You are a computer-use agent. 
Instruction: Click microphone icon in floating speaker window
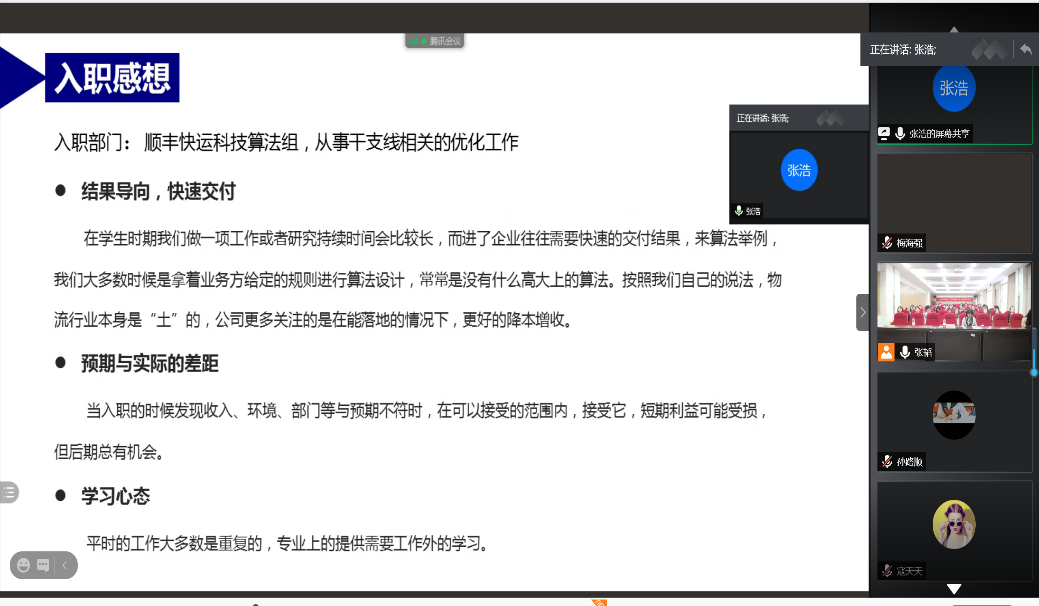[739, 211]
